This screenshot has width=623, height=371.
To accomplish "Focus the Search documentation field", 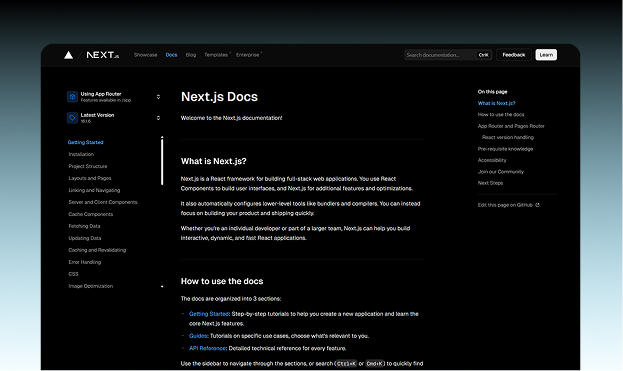I will (x=448, y=55).
